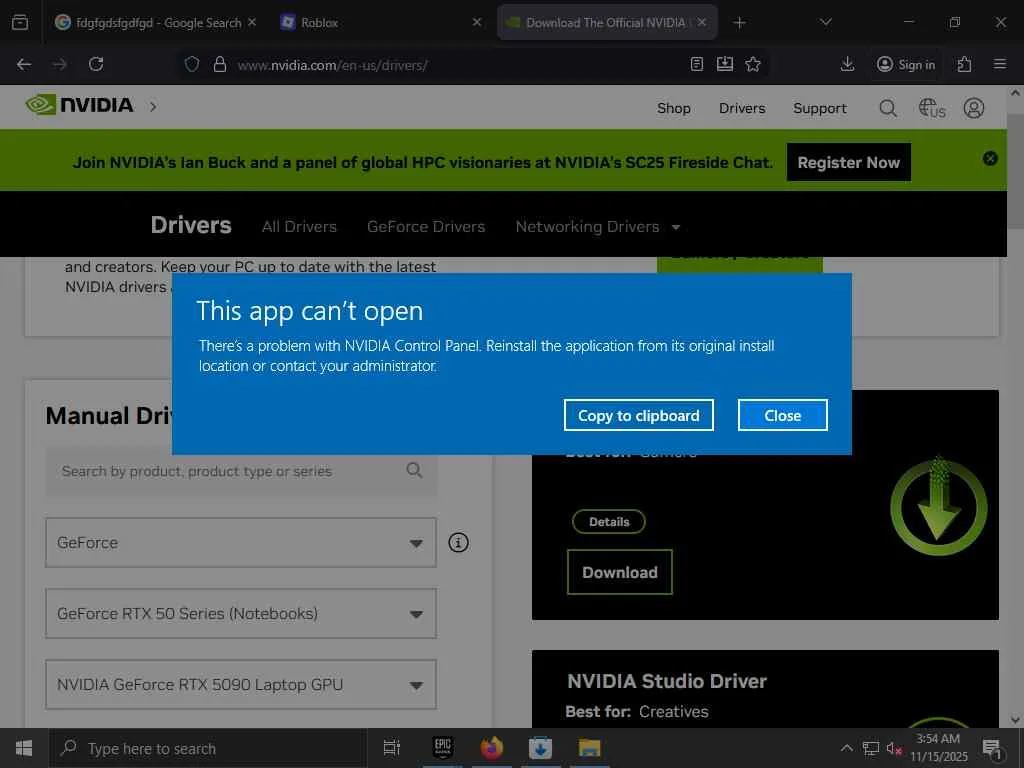Screen dimensions: 1024x768
Task: Toggle reader view icon in address bar
Action: (697, 64)
